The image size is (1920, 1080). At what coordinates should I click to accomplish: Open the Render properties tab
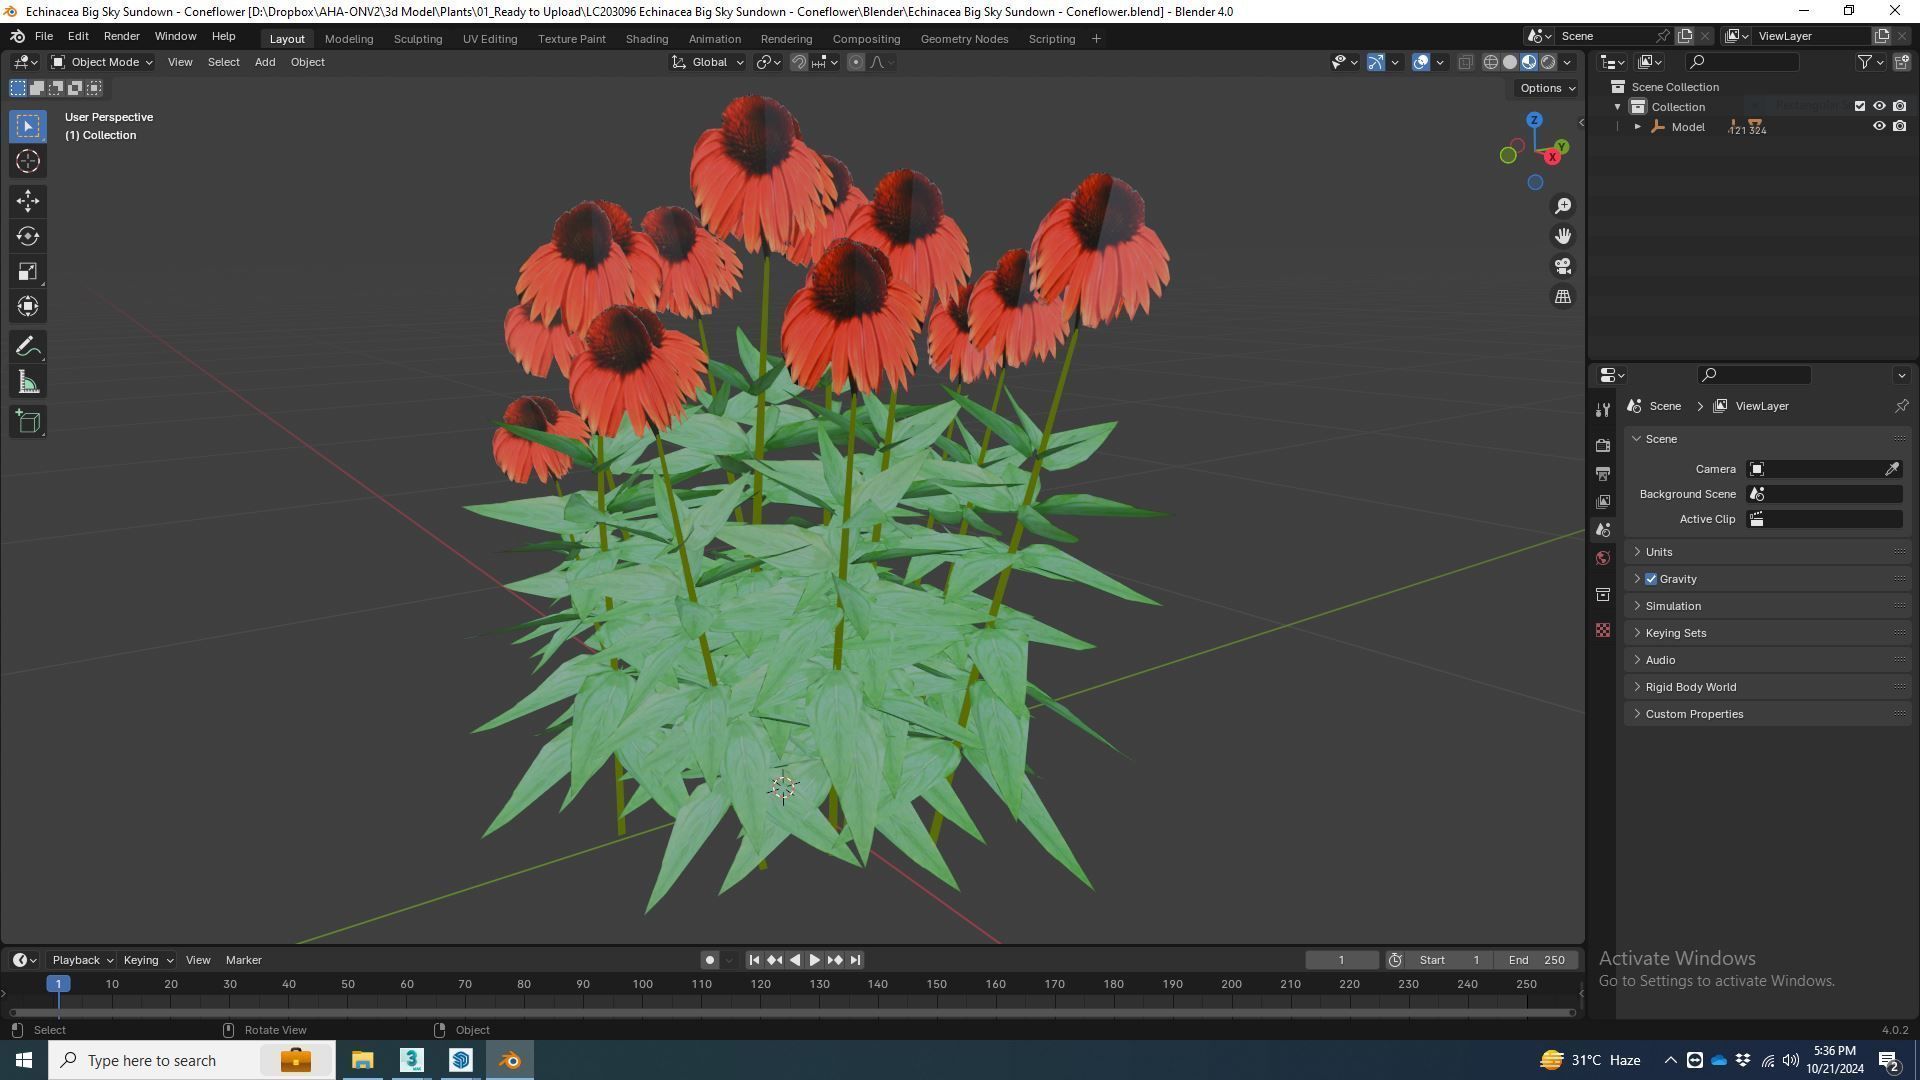(1603, 445)
